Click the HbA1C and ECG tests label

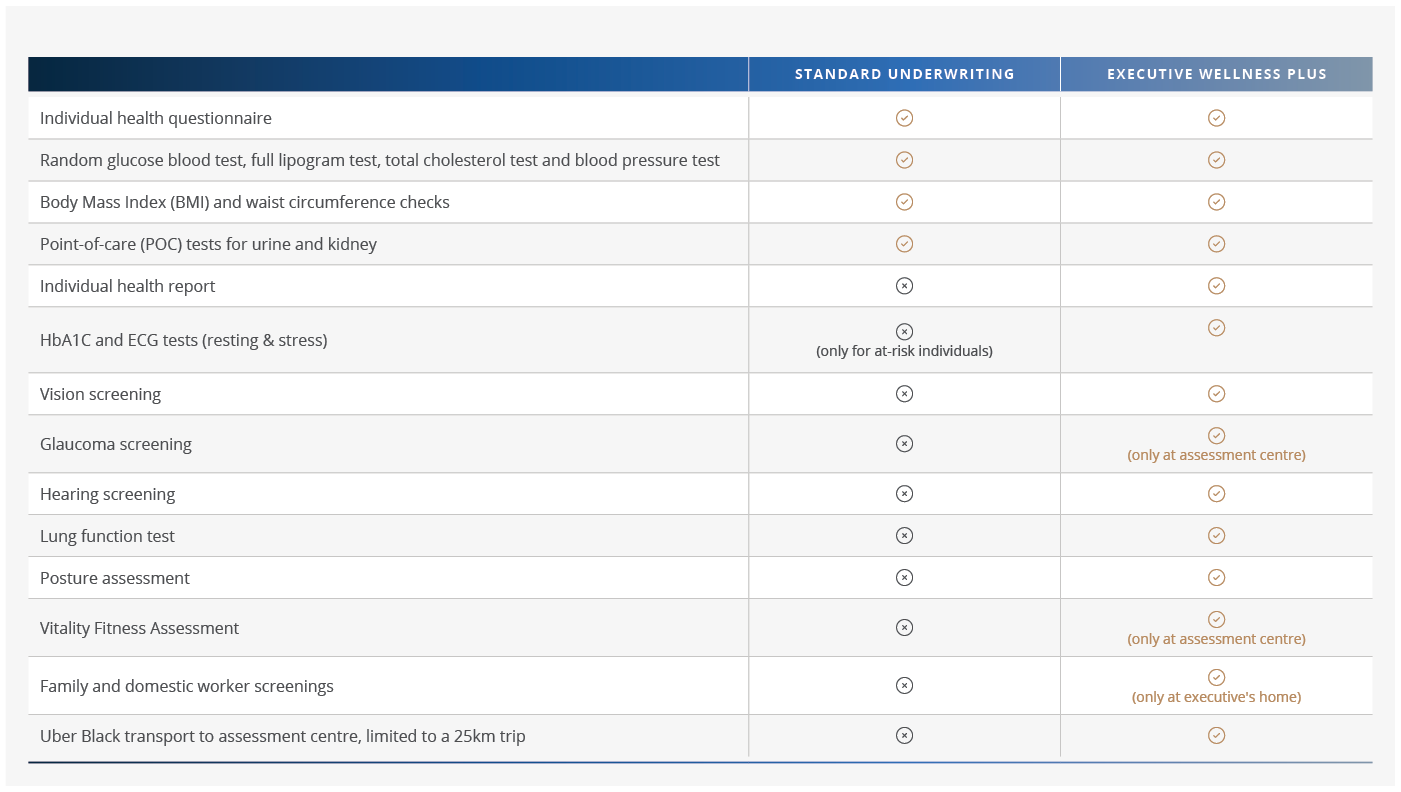tap(183, 340)
